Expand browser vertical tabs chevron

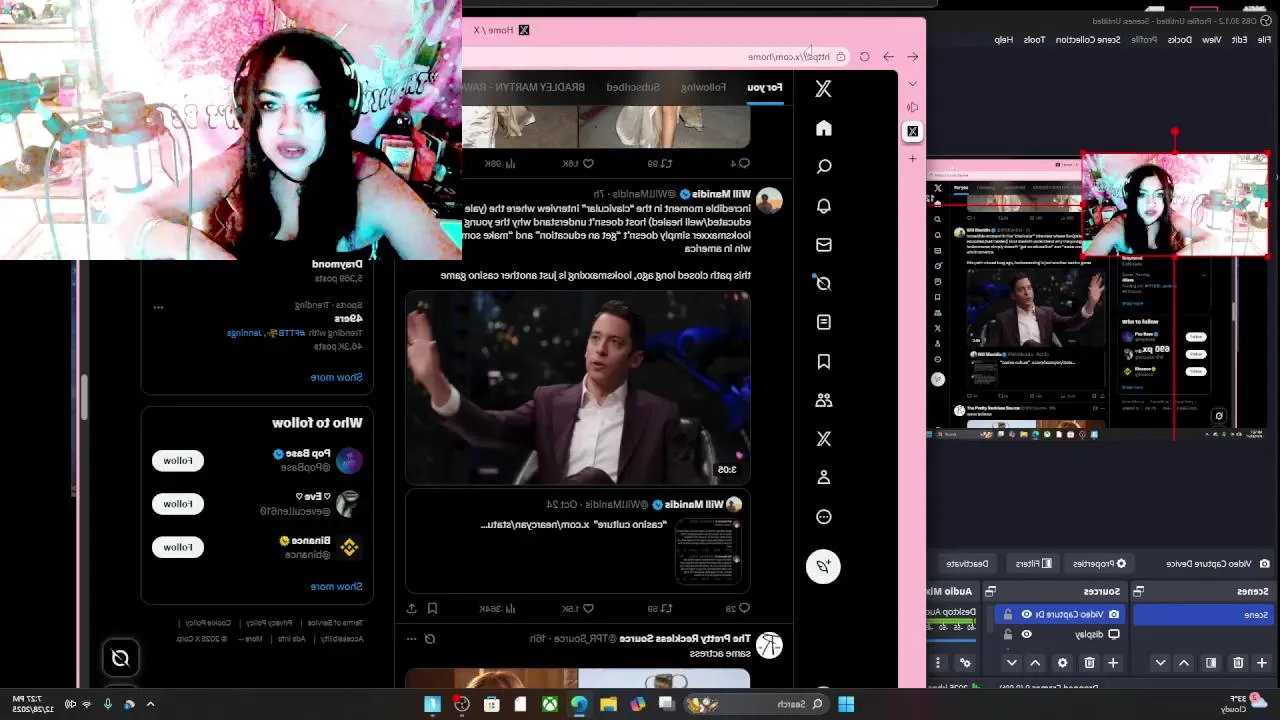(912, 85)
